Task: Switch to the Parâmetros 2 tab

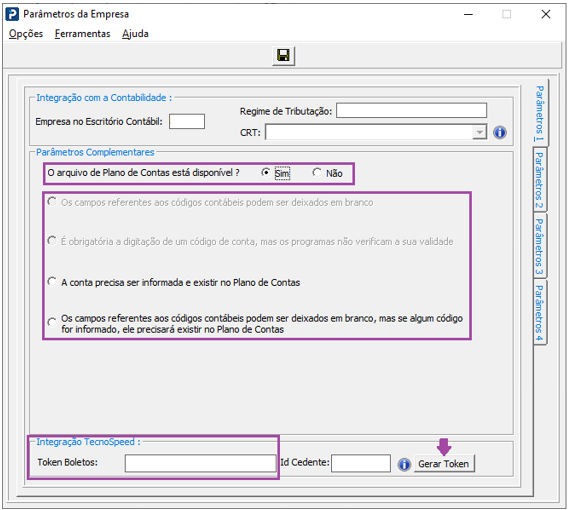Action: point(540,180)
